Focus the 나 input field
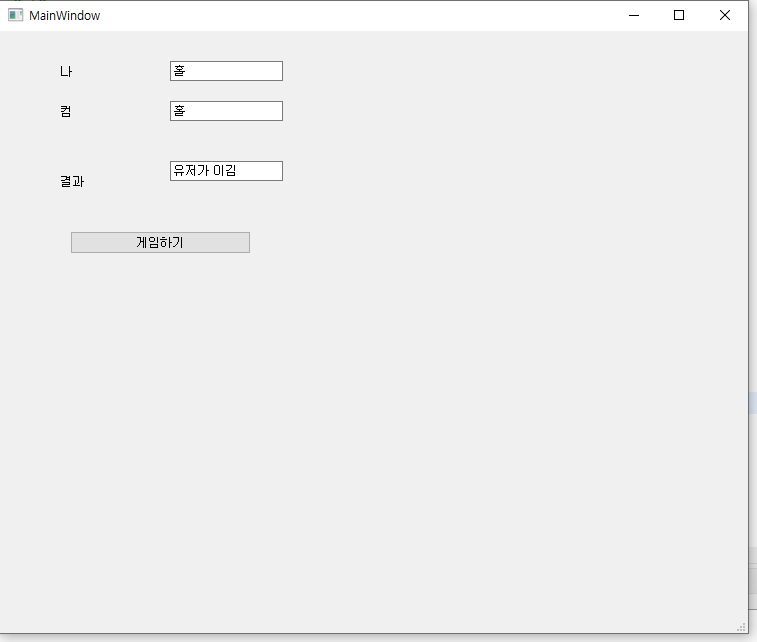The width and height of the screenshot is (757, 642). click(226, 71)
